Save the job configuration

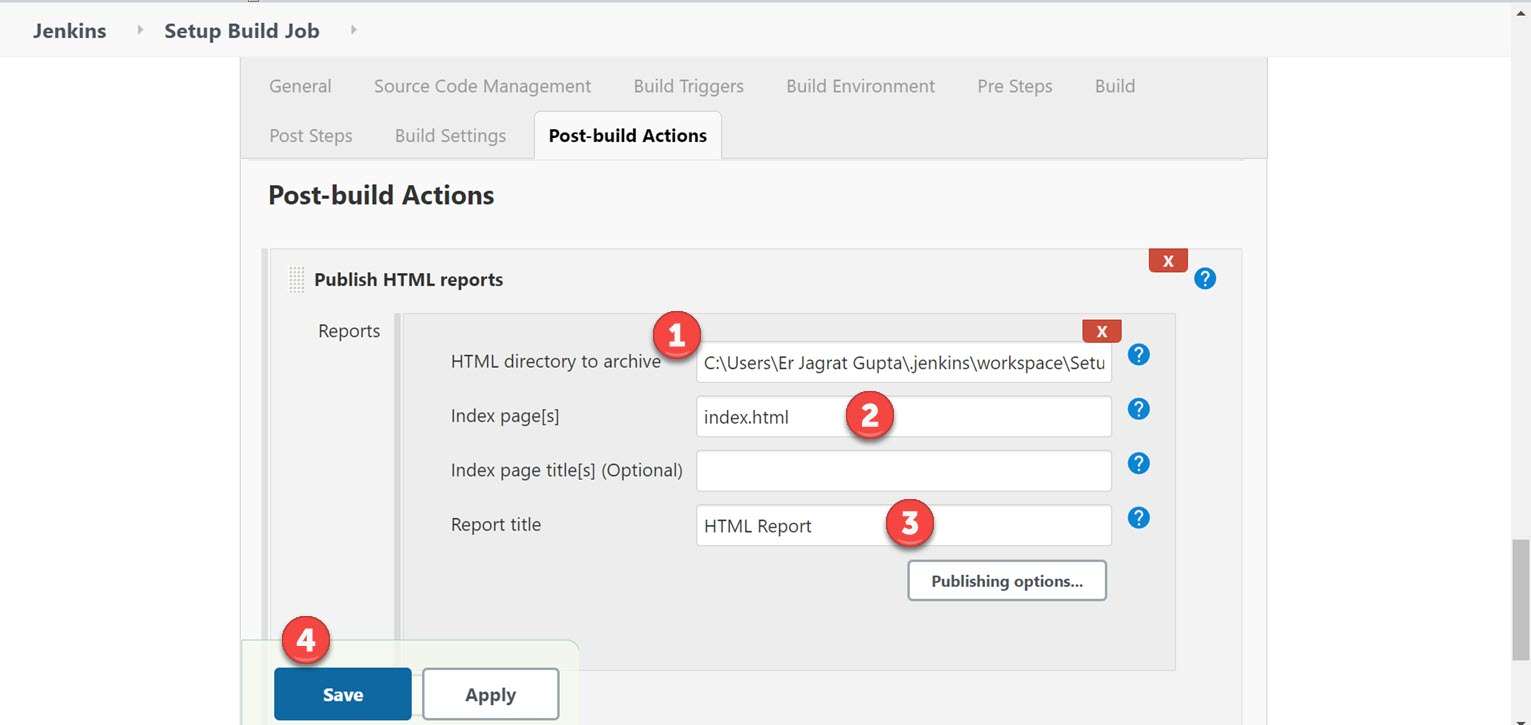pos(343,694)
